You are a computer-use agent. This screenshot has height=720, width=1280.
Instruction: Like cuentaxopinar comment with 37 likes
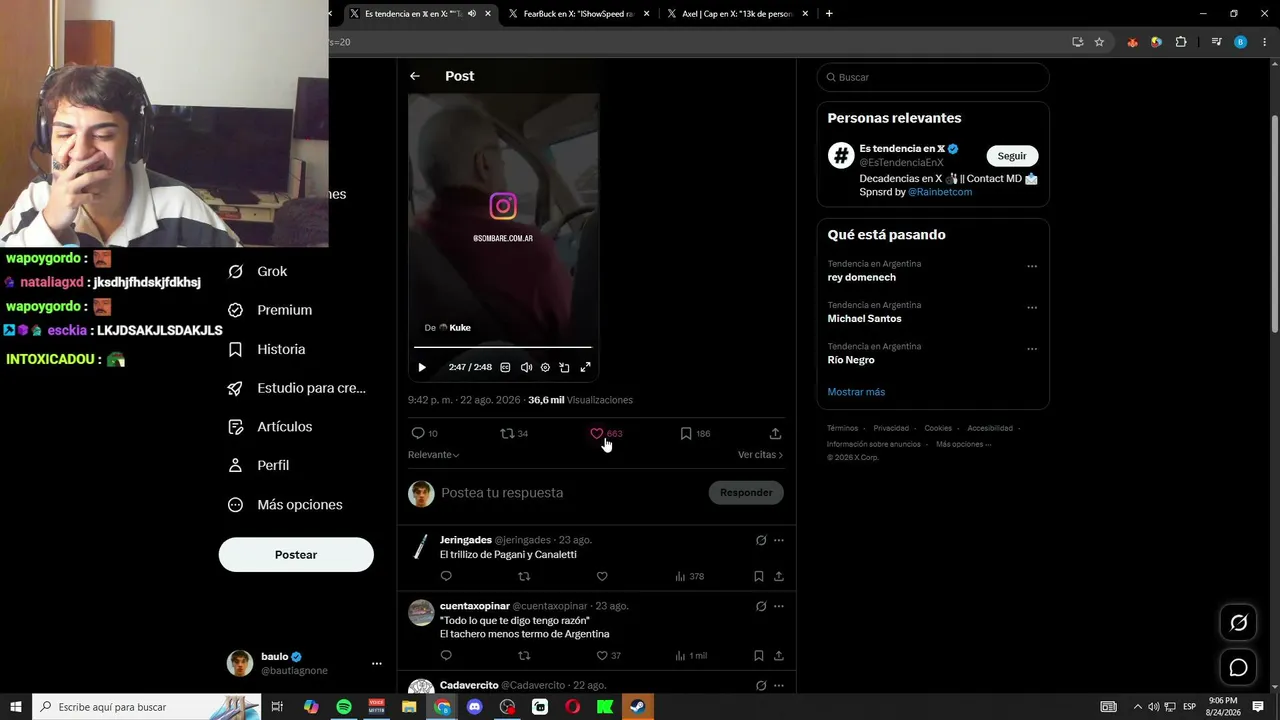click(x=608, y=656)
